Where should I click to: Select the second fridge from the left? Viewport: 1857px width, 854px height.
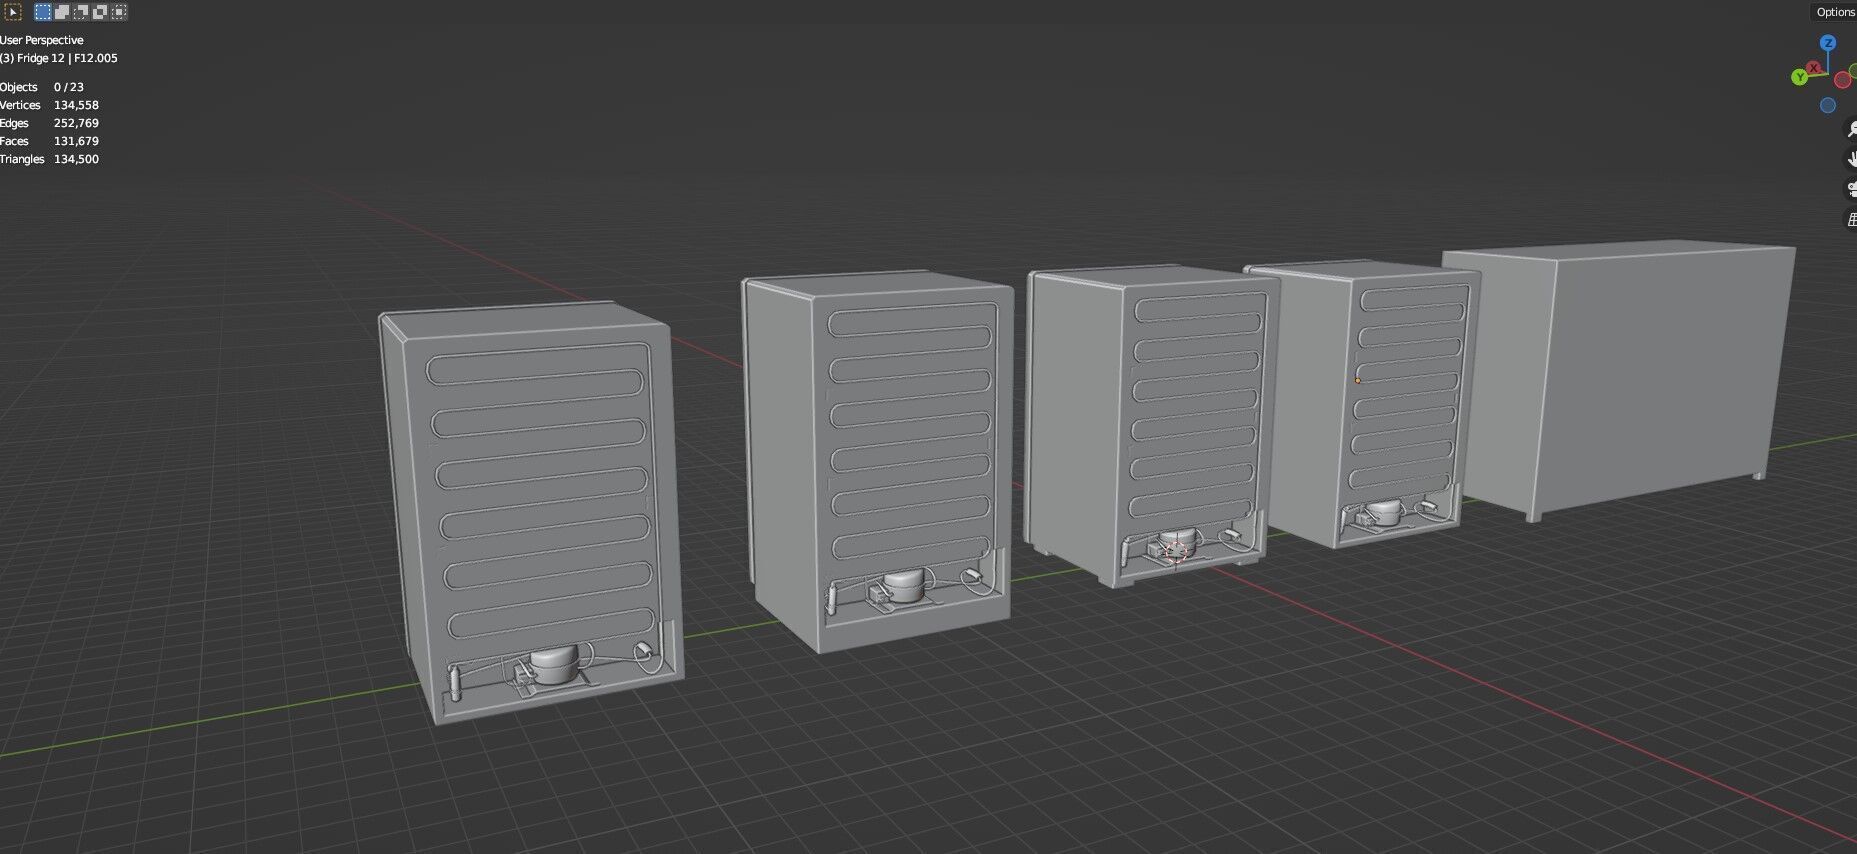tap(878, 460)
